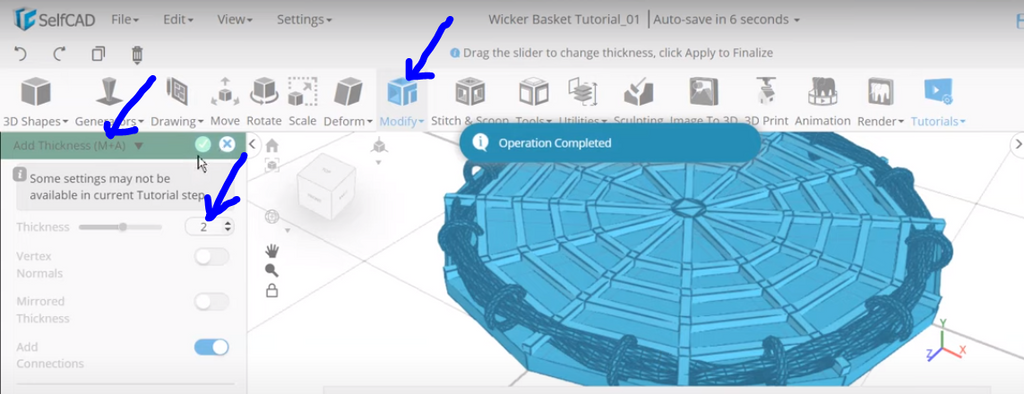Open the Modify tool

pyautogui.click(x=402, y=101)
